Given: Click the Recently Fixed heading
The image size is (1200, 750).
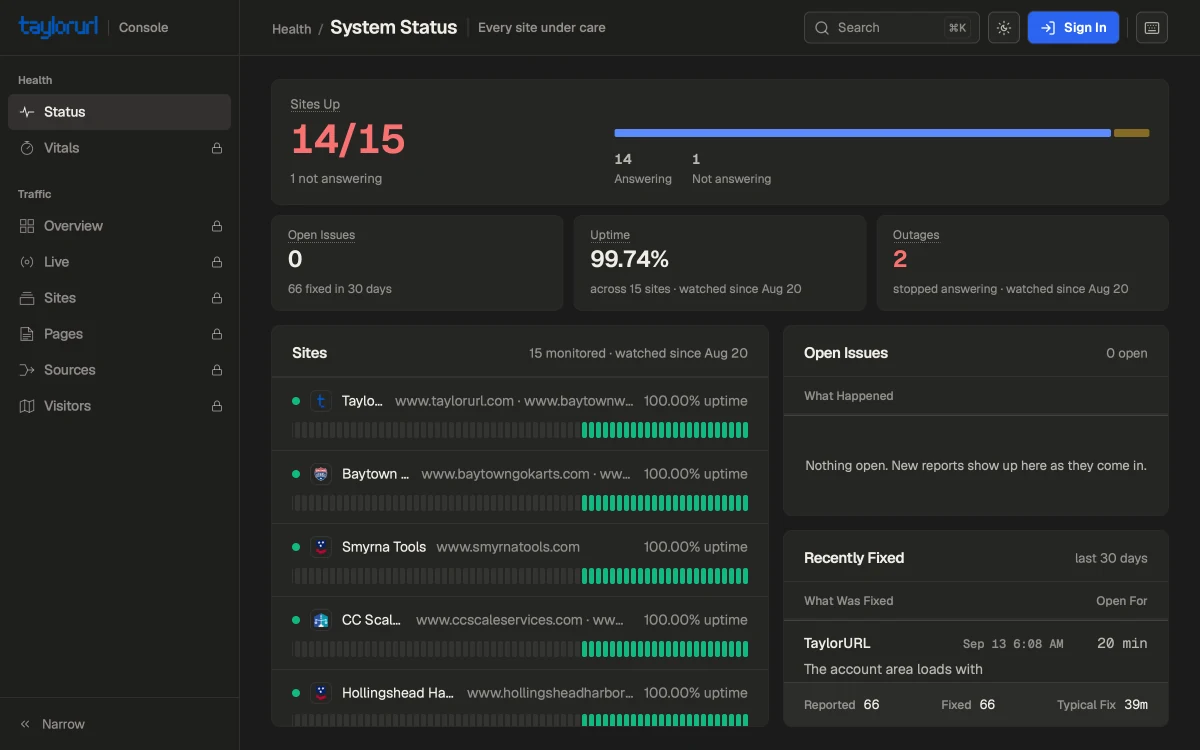Looking at the screenshot, I should coord(854,558).
